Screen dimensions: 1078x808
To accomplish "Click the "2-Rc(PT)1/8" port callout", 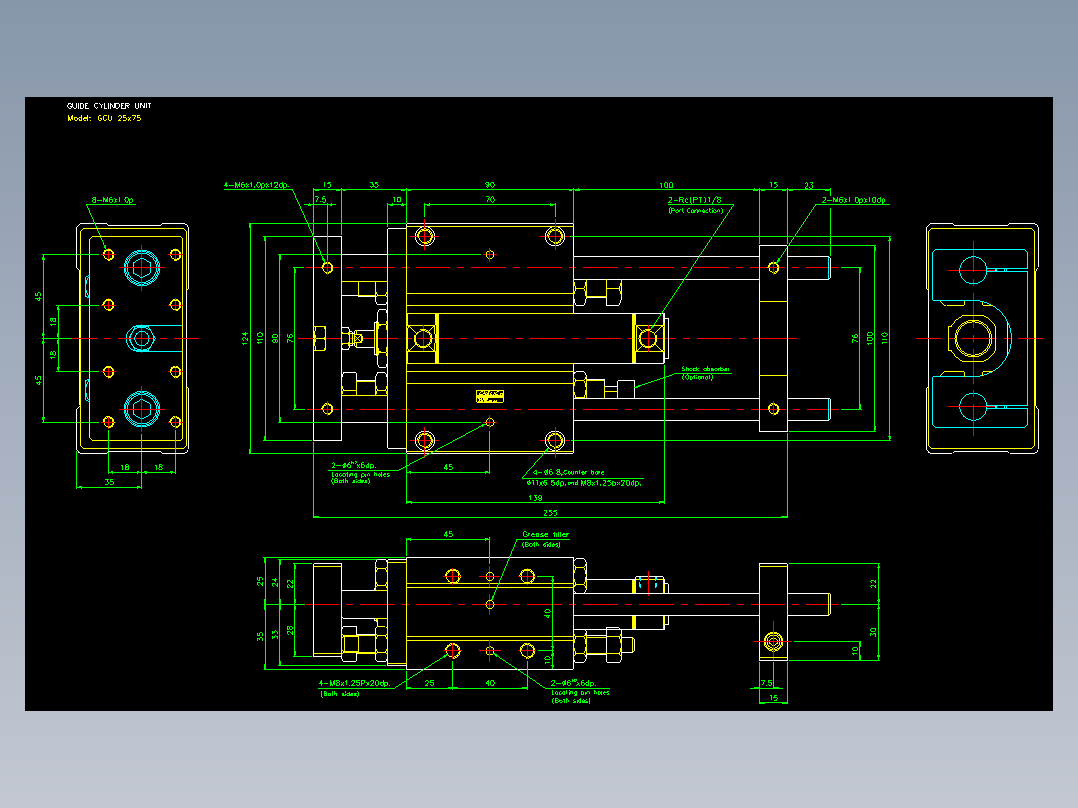I will pos(694,200).
